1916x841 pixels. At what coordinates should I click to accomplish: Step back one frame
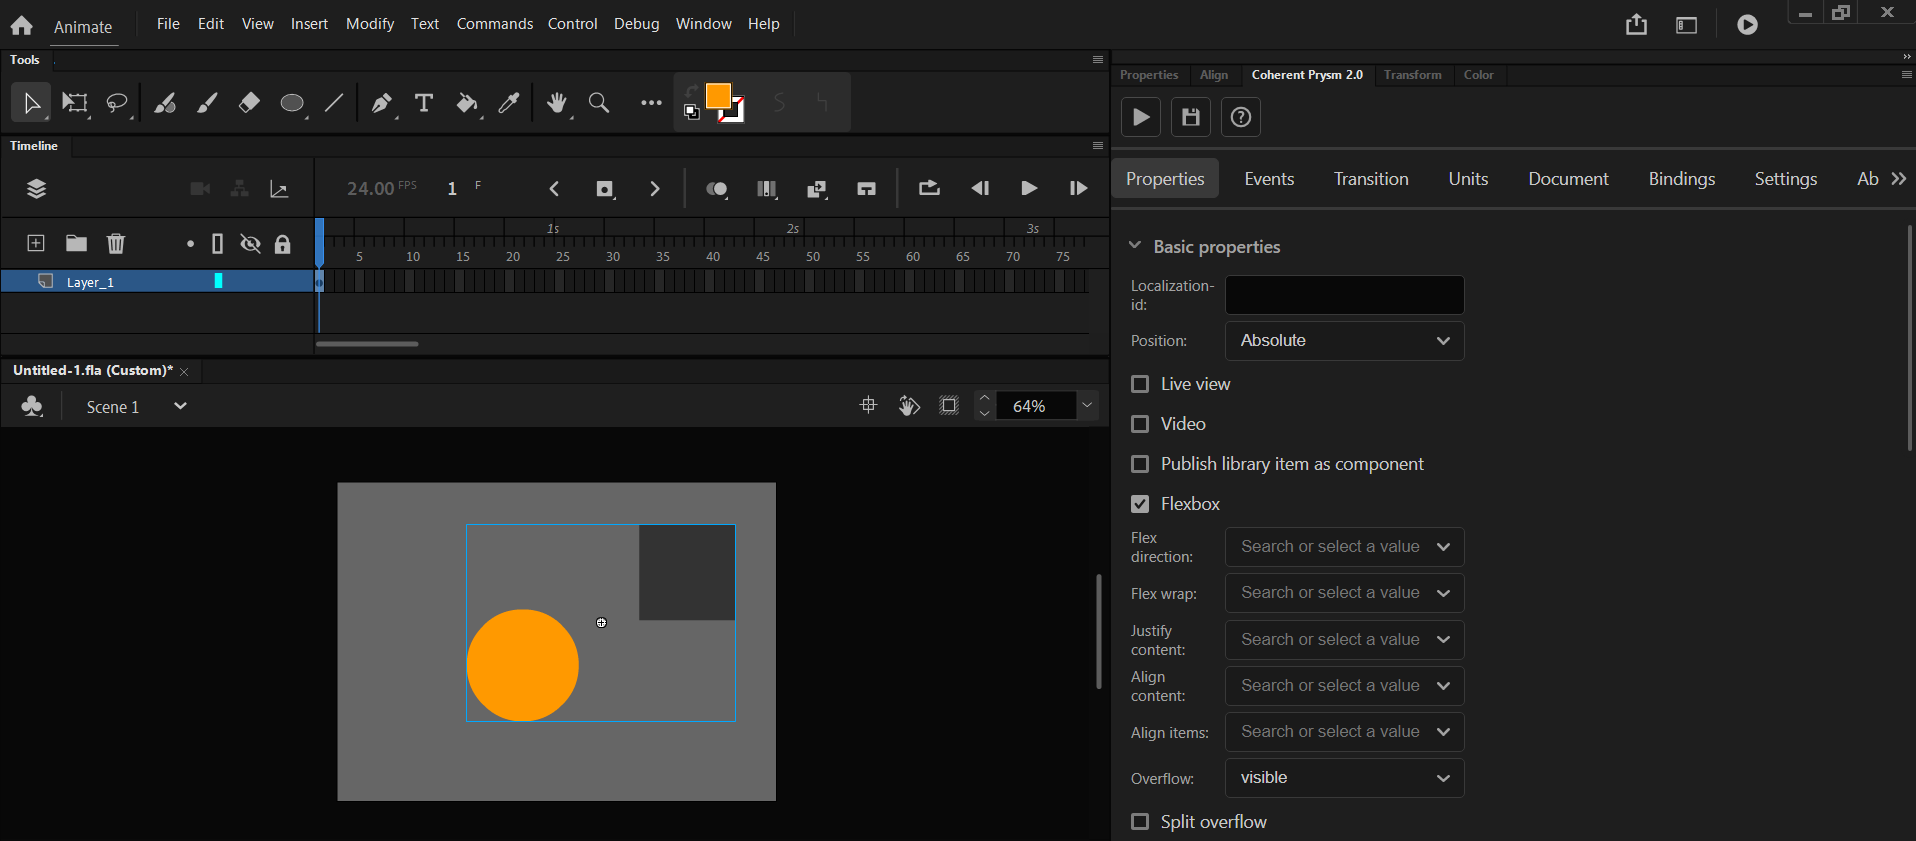[x=980, y=188]
